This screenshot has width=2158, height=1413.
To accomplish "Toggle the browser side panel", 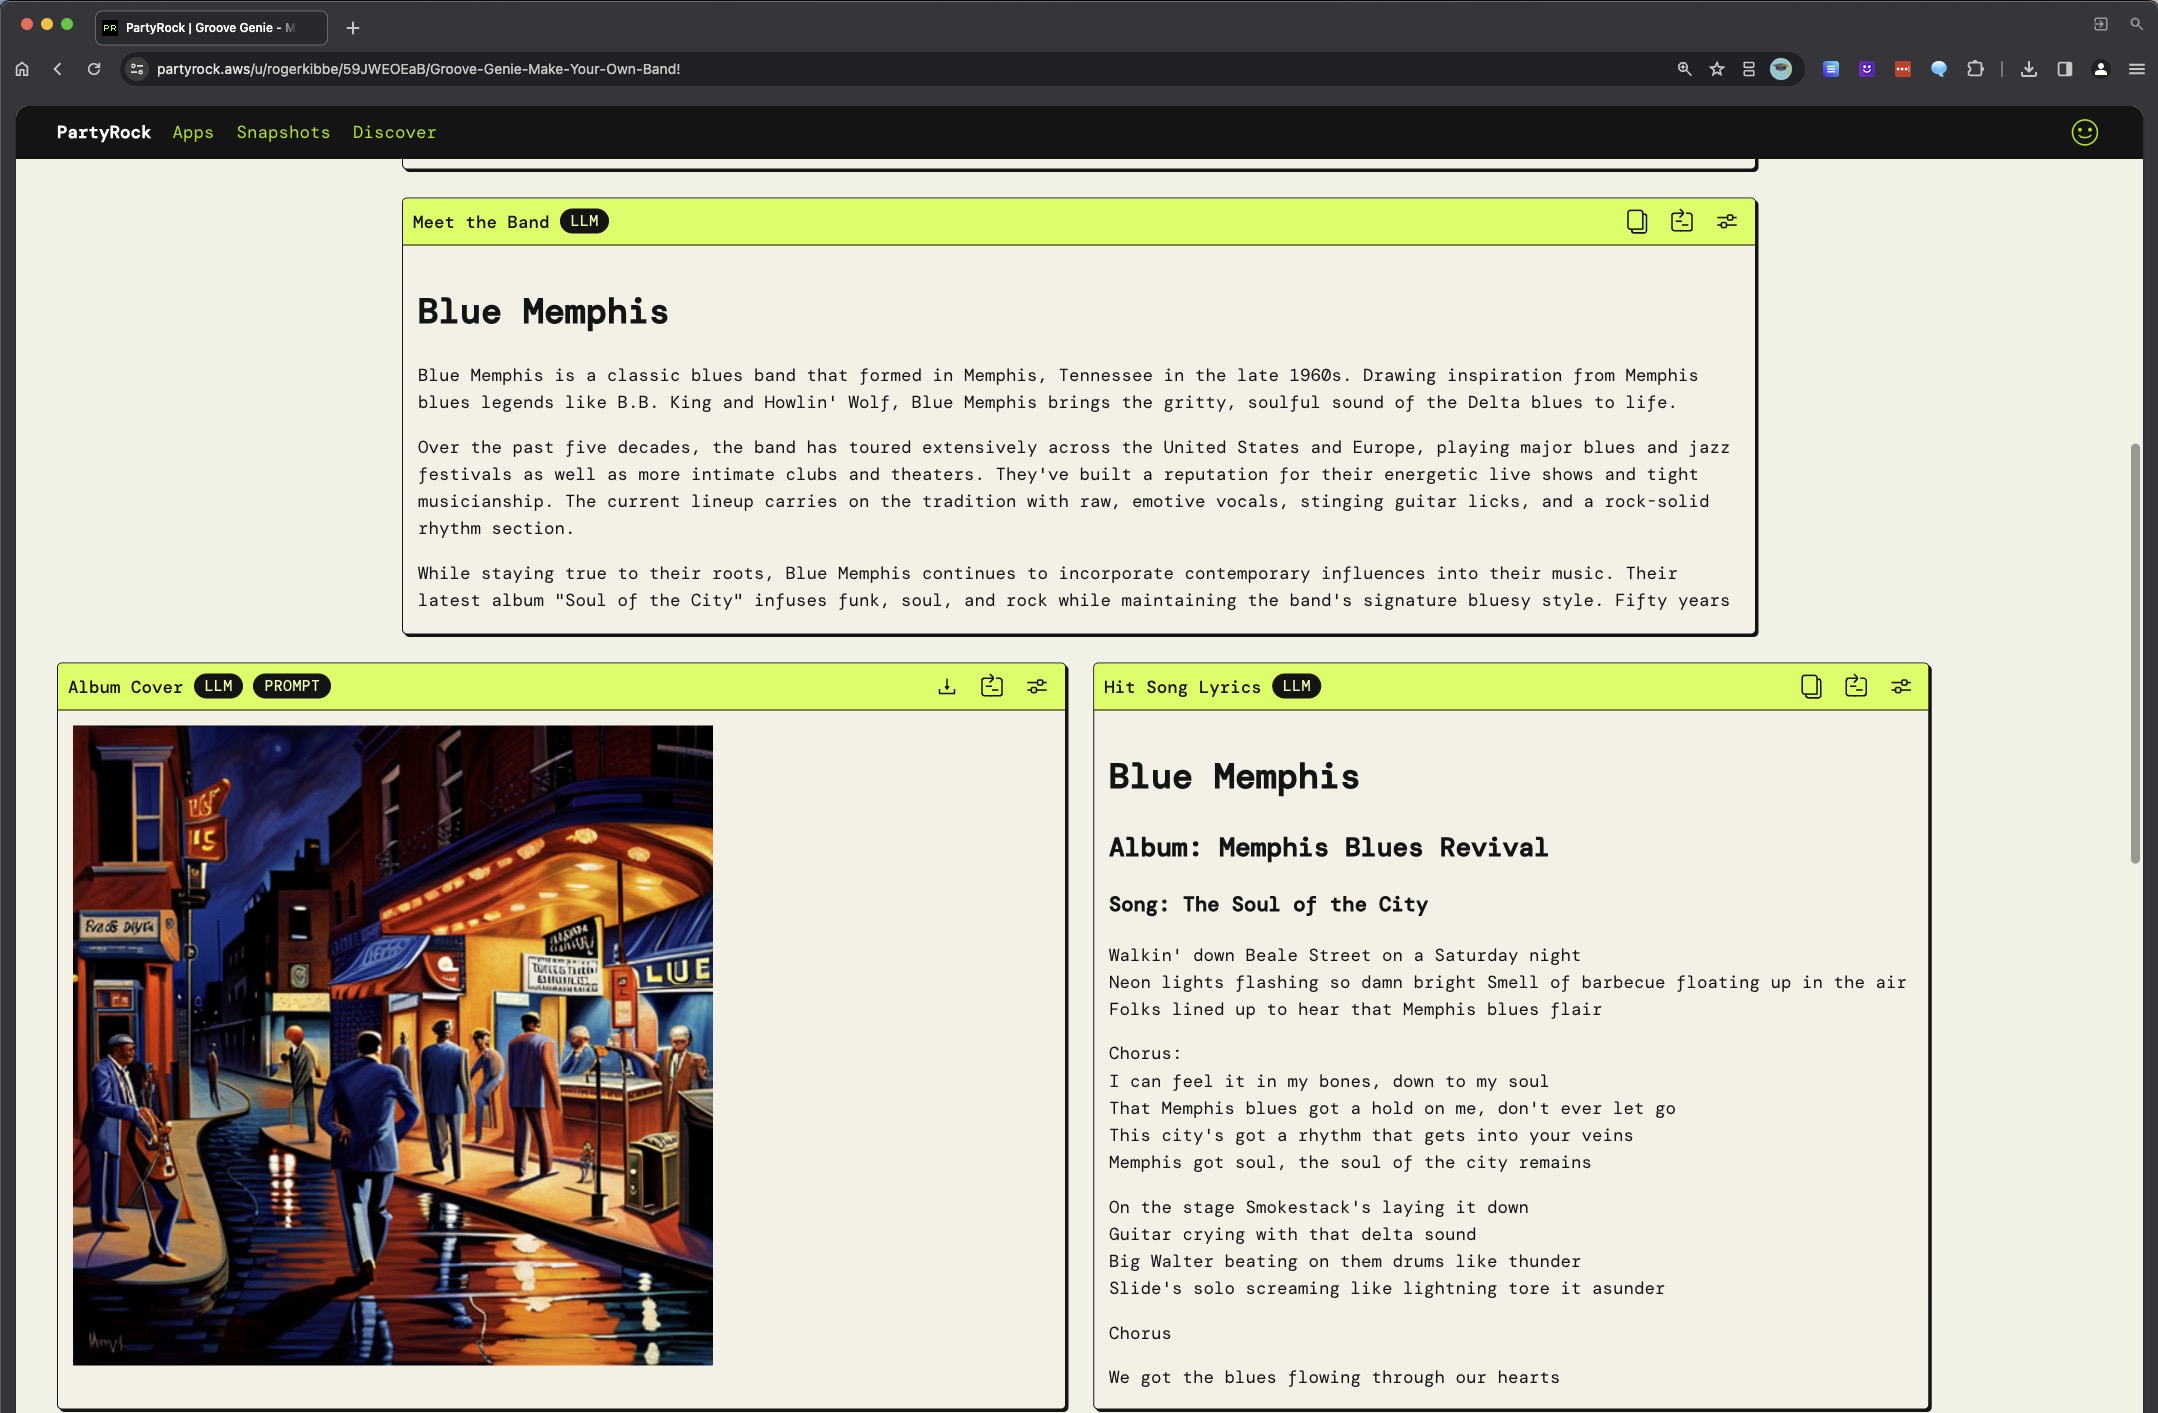I will (2064, 69).
